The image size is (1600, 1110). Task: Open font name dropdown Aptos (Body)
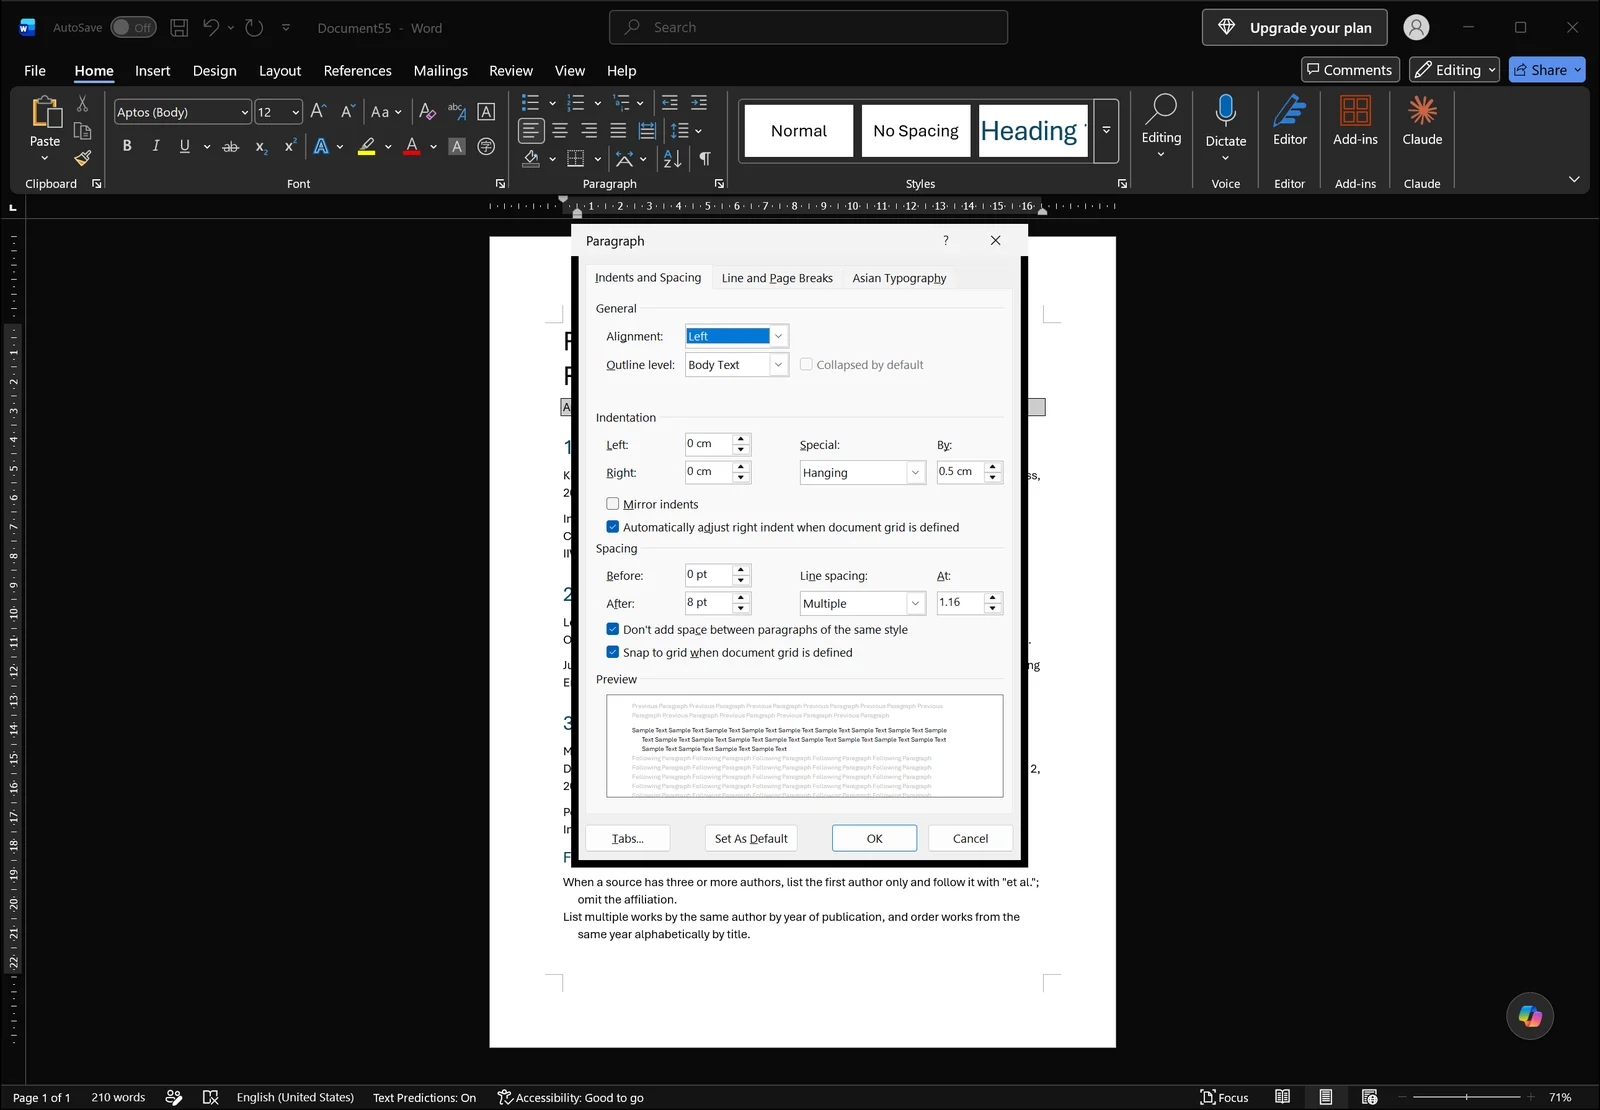coord(244,112)
